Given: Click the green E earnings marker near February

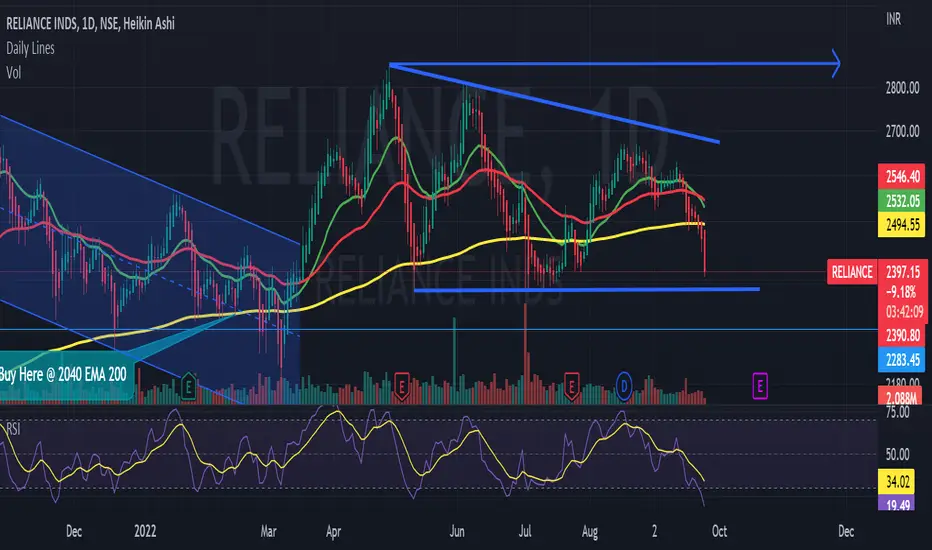Looking at the screenshot, I should pos(188,386).
